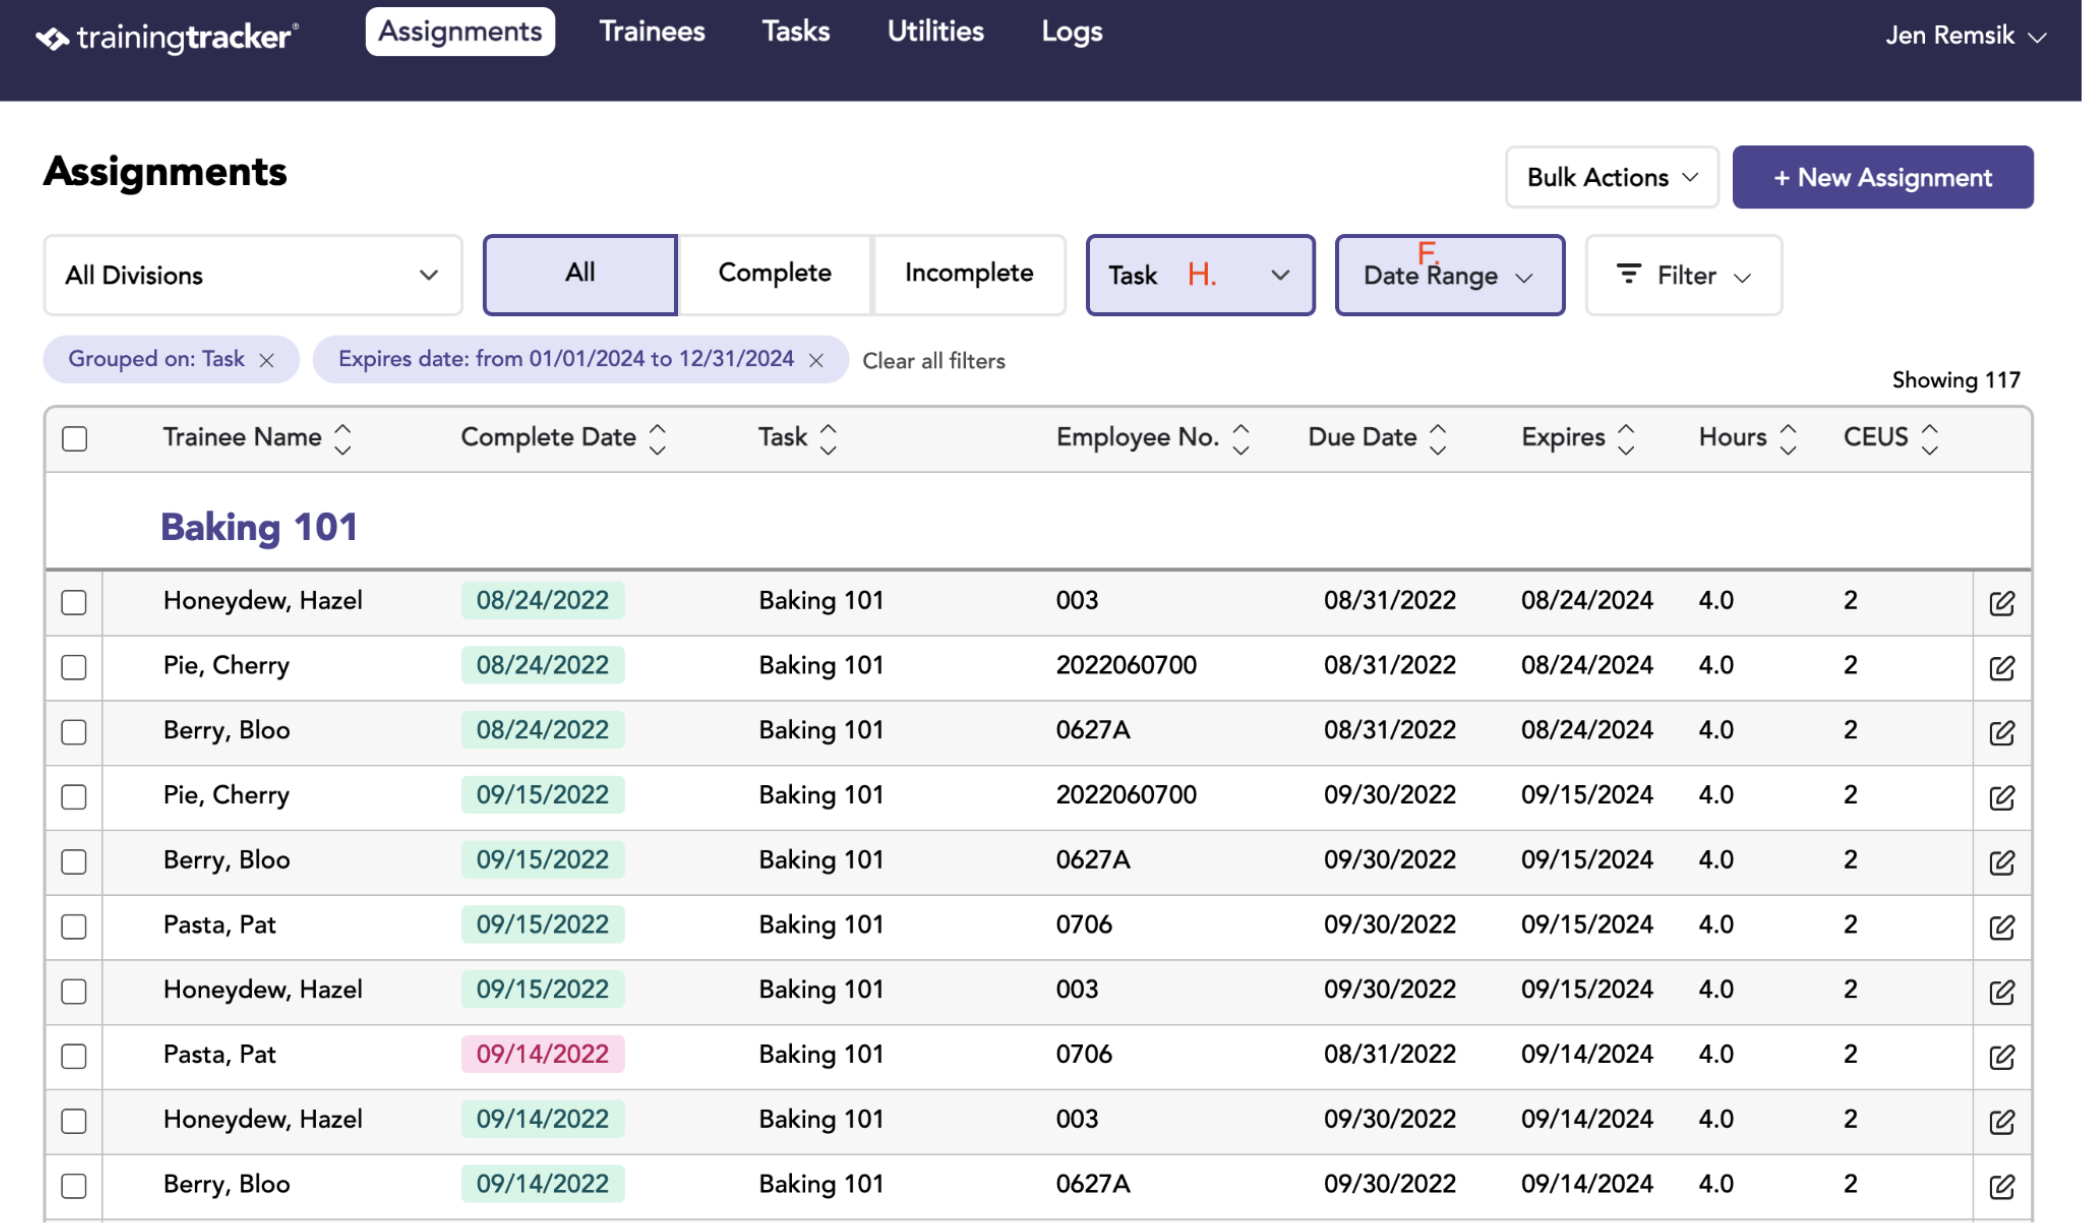
Task: Open the Utilities menu item
Action: click(935, 32)
